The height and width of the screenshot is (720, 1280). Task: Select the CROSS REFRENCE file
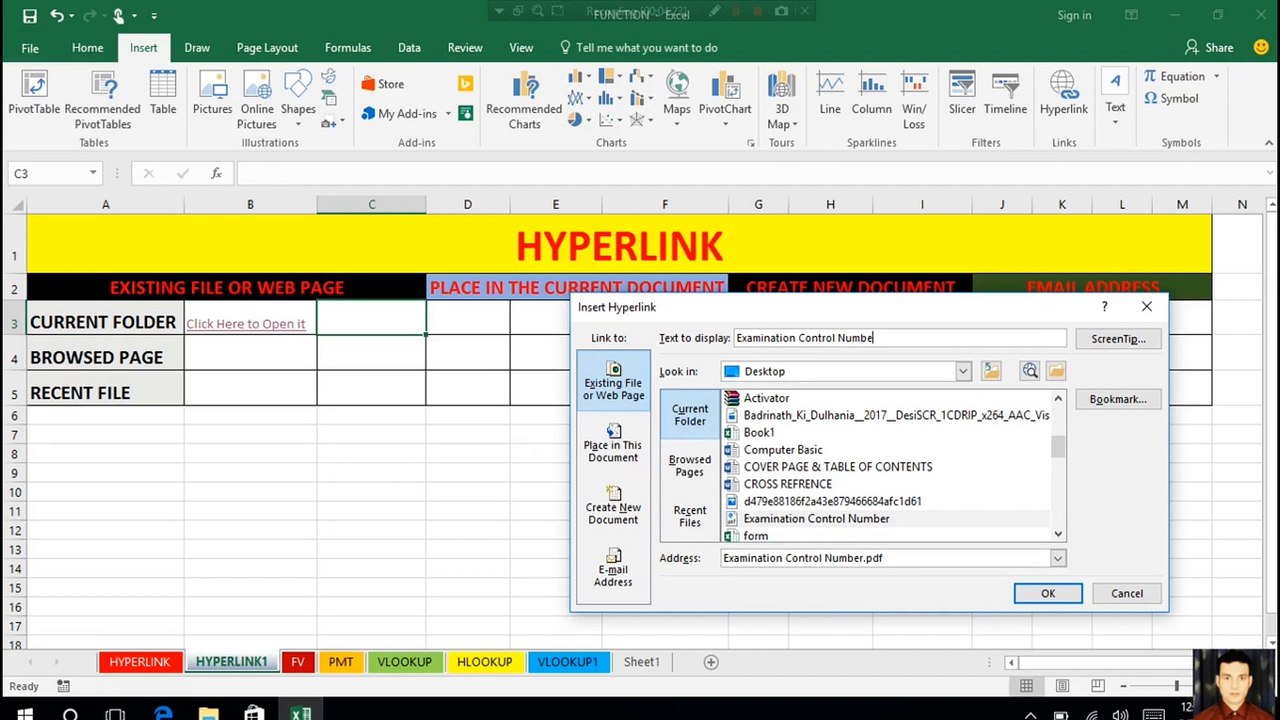click(x=787, y=484)
